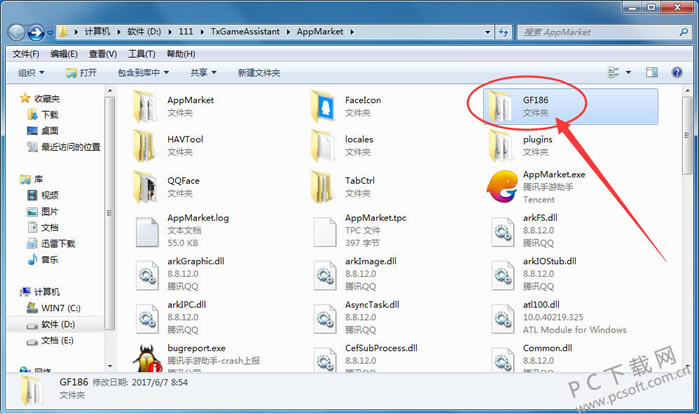
Task: Open the 工具(T) menu
Action: point(141,54)
